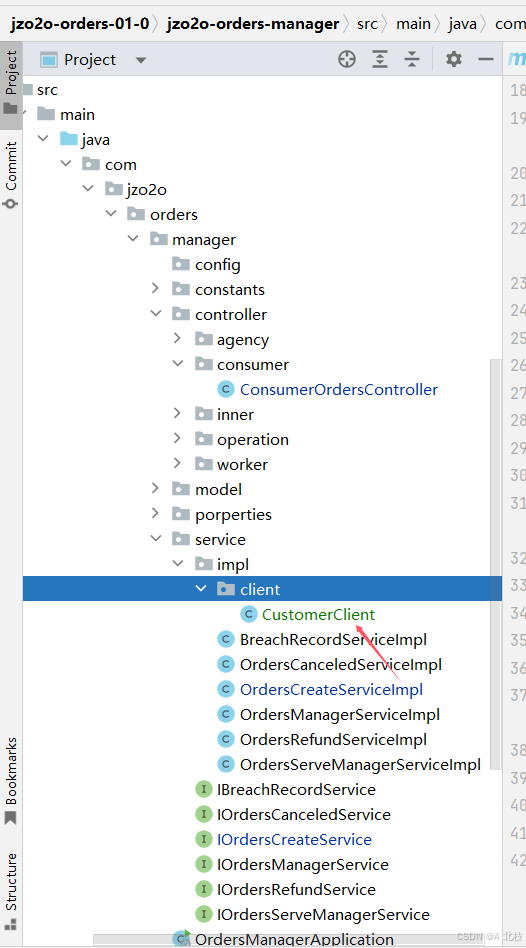Screen dimensions: 526x948
Task: Click the java breadcrumb item
Action: tap(463, 24)
